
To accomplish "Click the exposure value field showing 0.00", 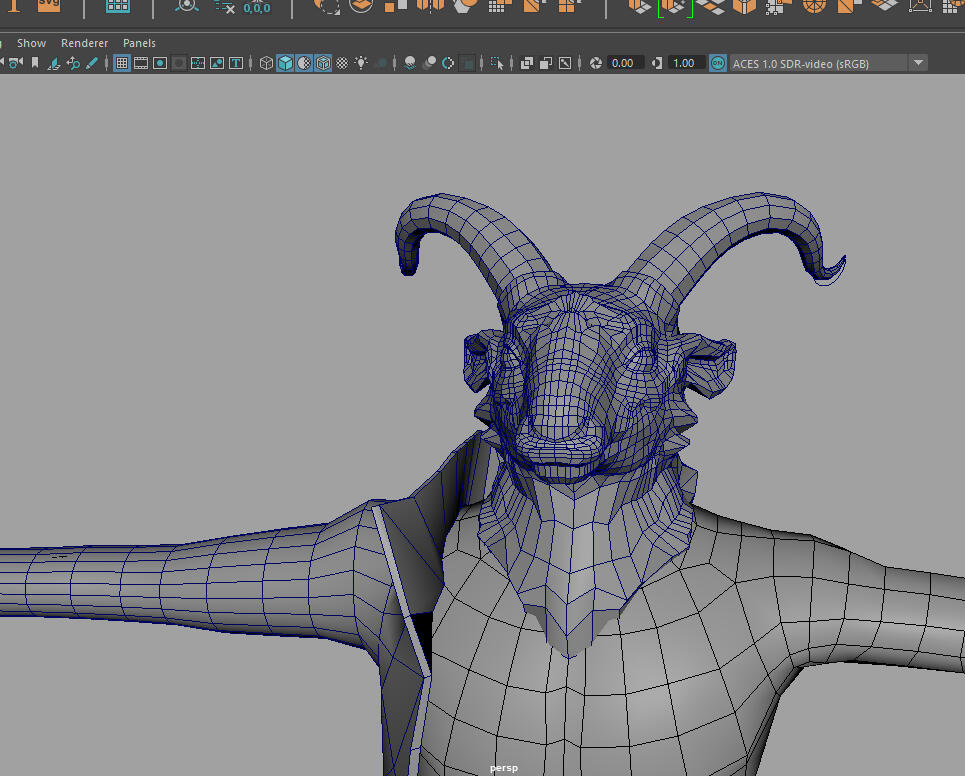I will click(623, 63).
